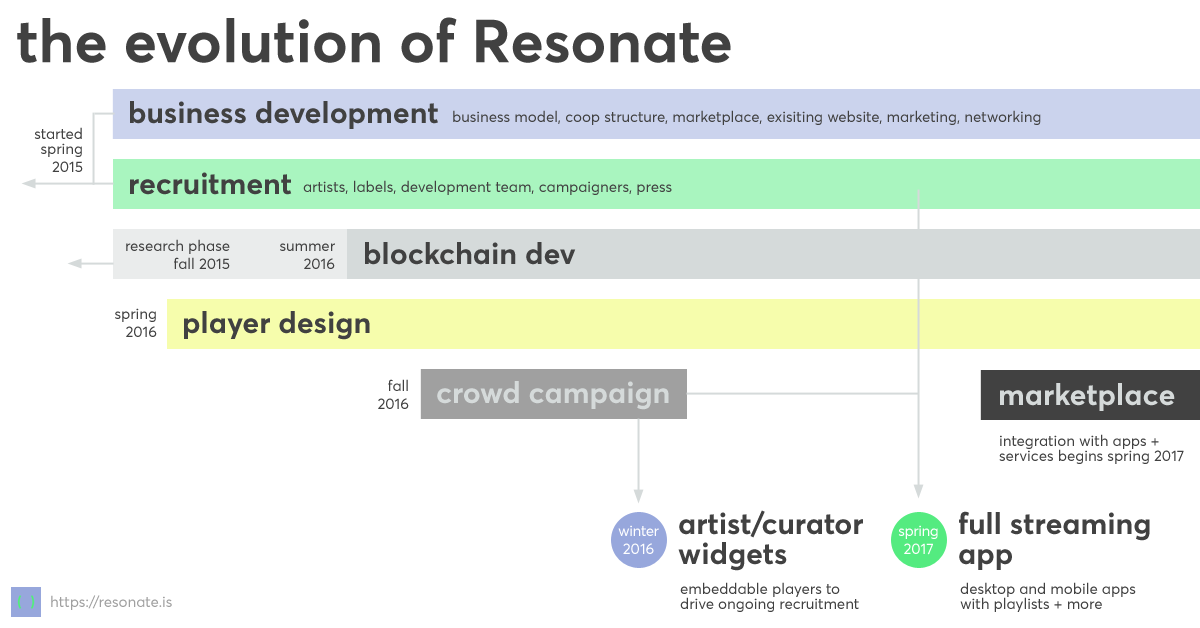Click the blockchain dev heading
The image size is (1200, 628).
click(469, 254)
